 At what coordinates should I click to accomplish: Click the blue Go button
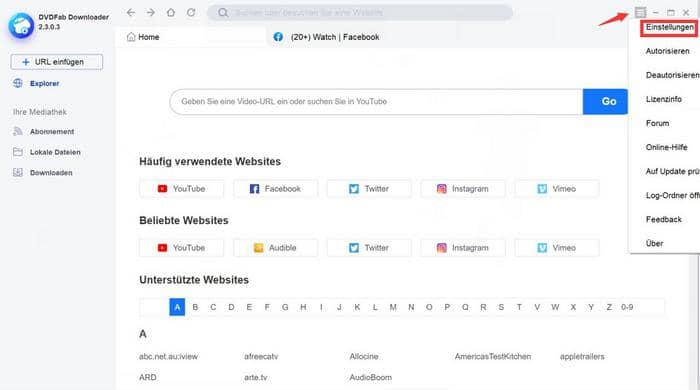pyautogui.click(x=605, y=101)
